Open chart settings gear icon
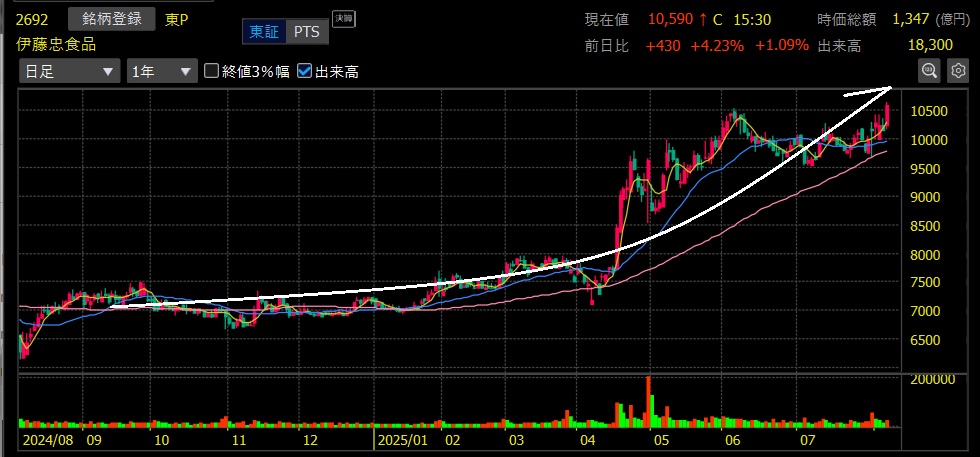 tap(958, 70)
